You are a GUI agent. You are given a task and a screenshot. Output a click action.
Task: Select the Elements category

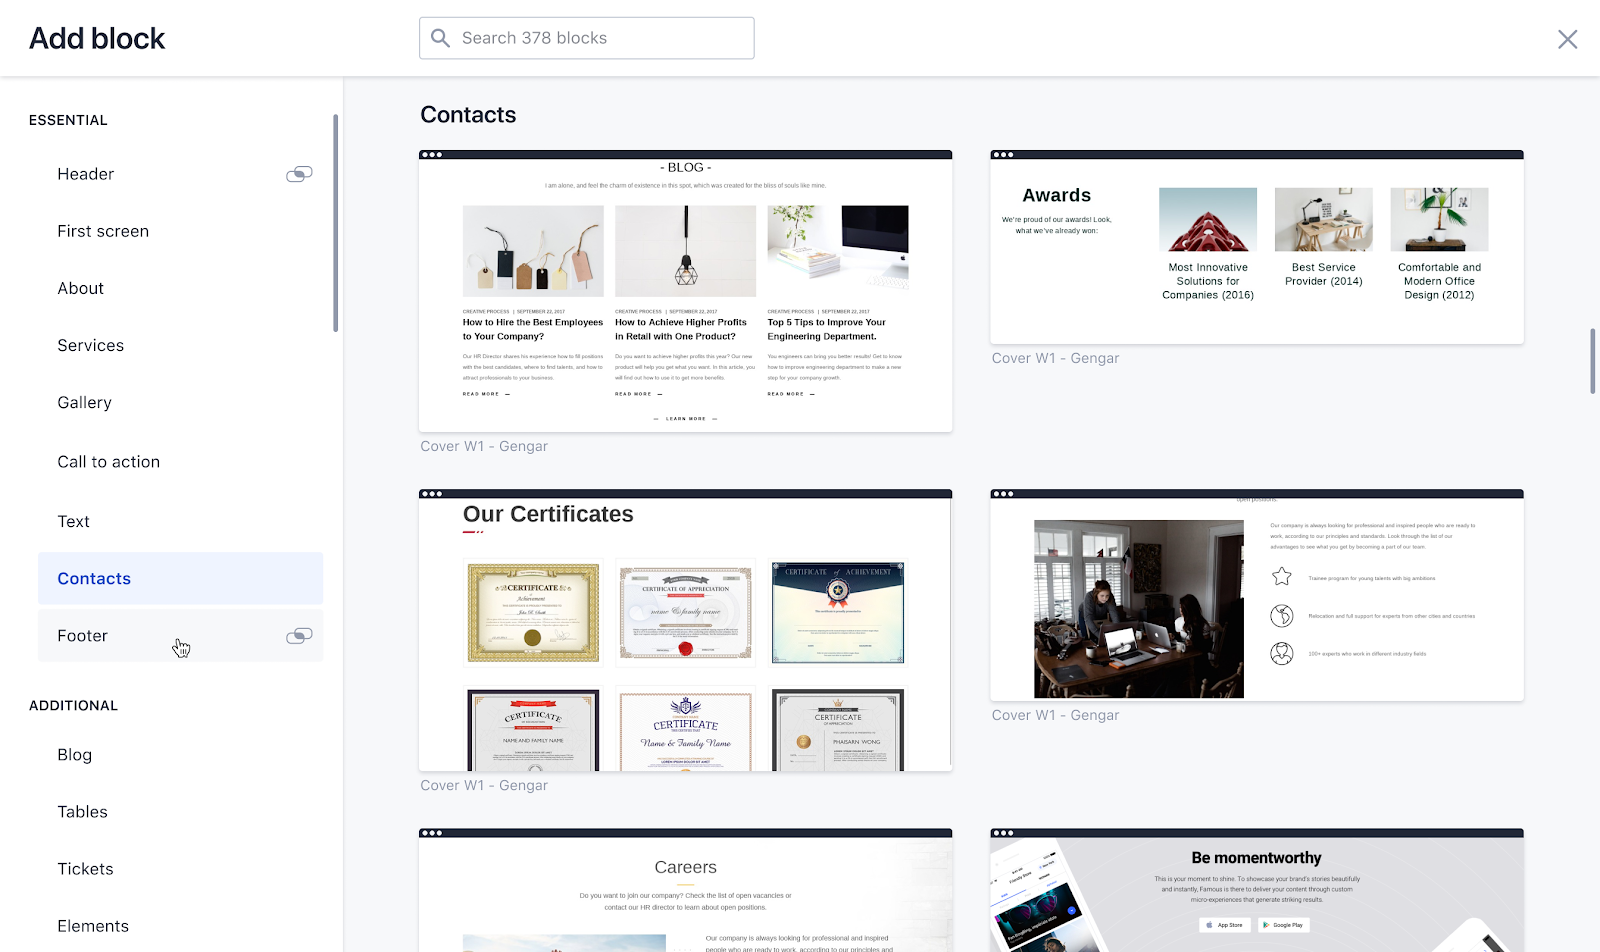pos(180,926)
